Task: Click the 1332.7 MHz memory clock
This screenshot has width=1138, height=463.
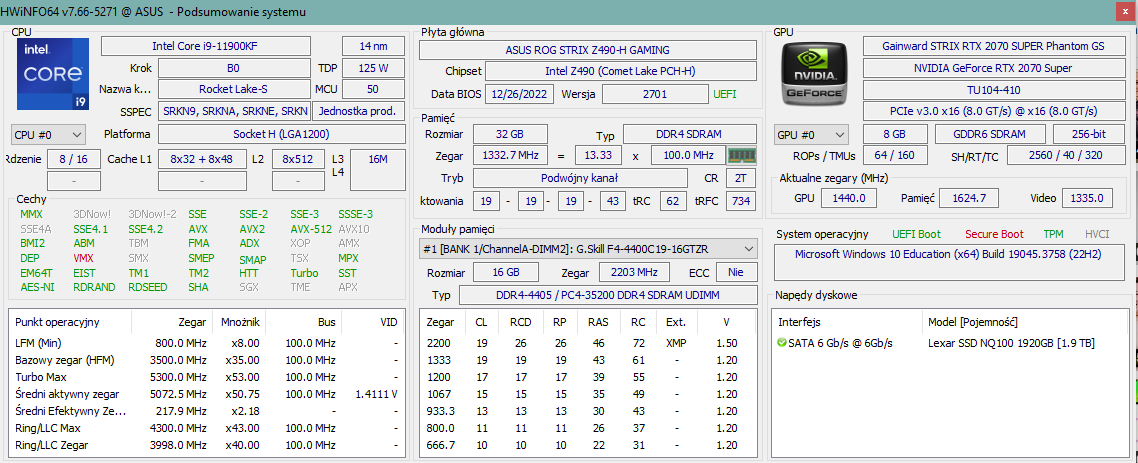Action: tap(509, 155)
